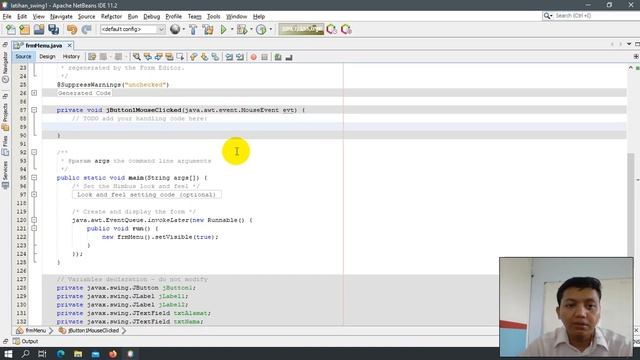Open the Navigator side panel
This screenshot has width=640, height=360.
point(5,67)
